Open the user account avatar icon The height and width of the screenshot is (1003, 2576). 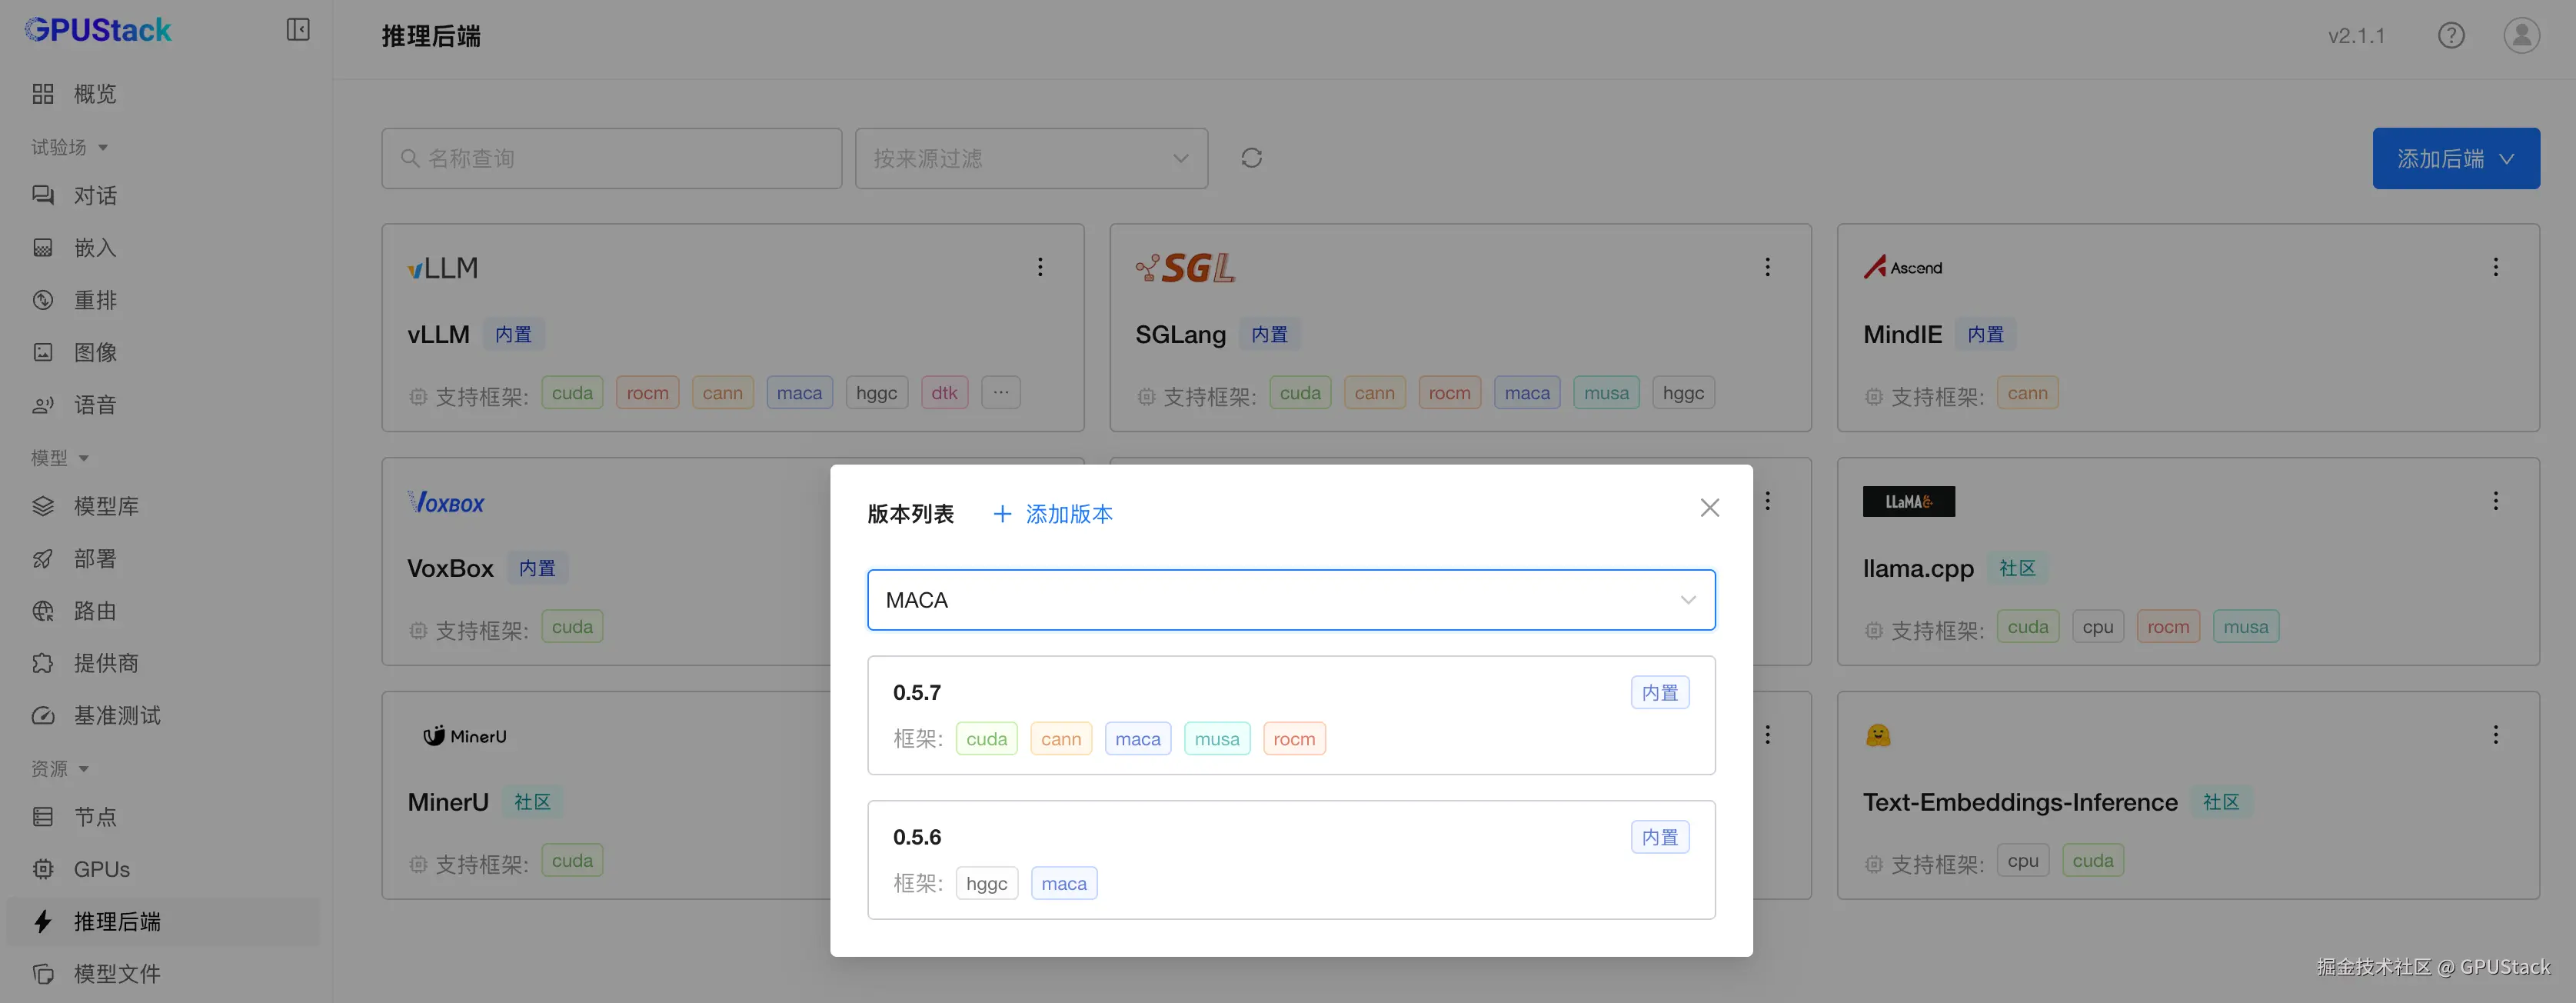(x=2521, y=36)
